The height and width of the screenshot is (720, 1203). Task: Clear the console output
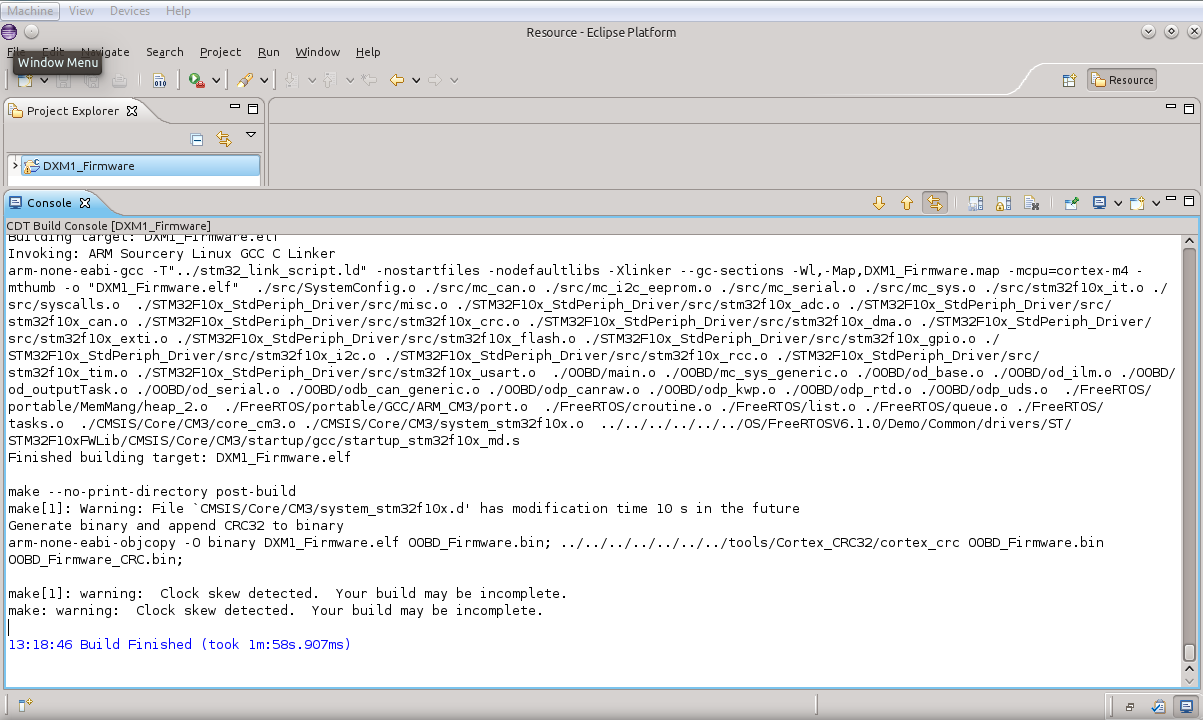1032,203
